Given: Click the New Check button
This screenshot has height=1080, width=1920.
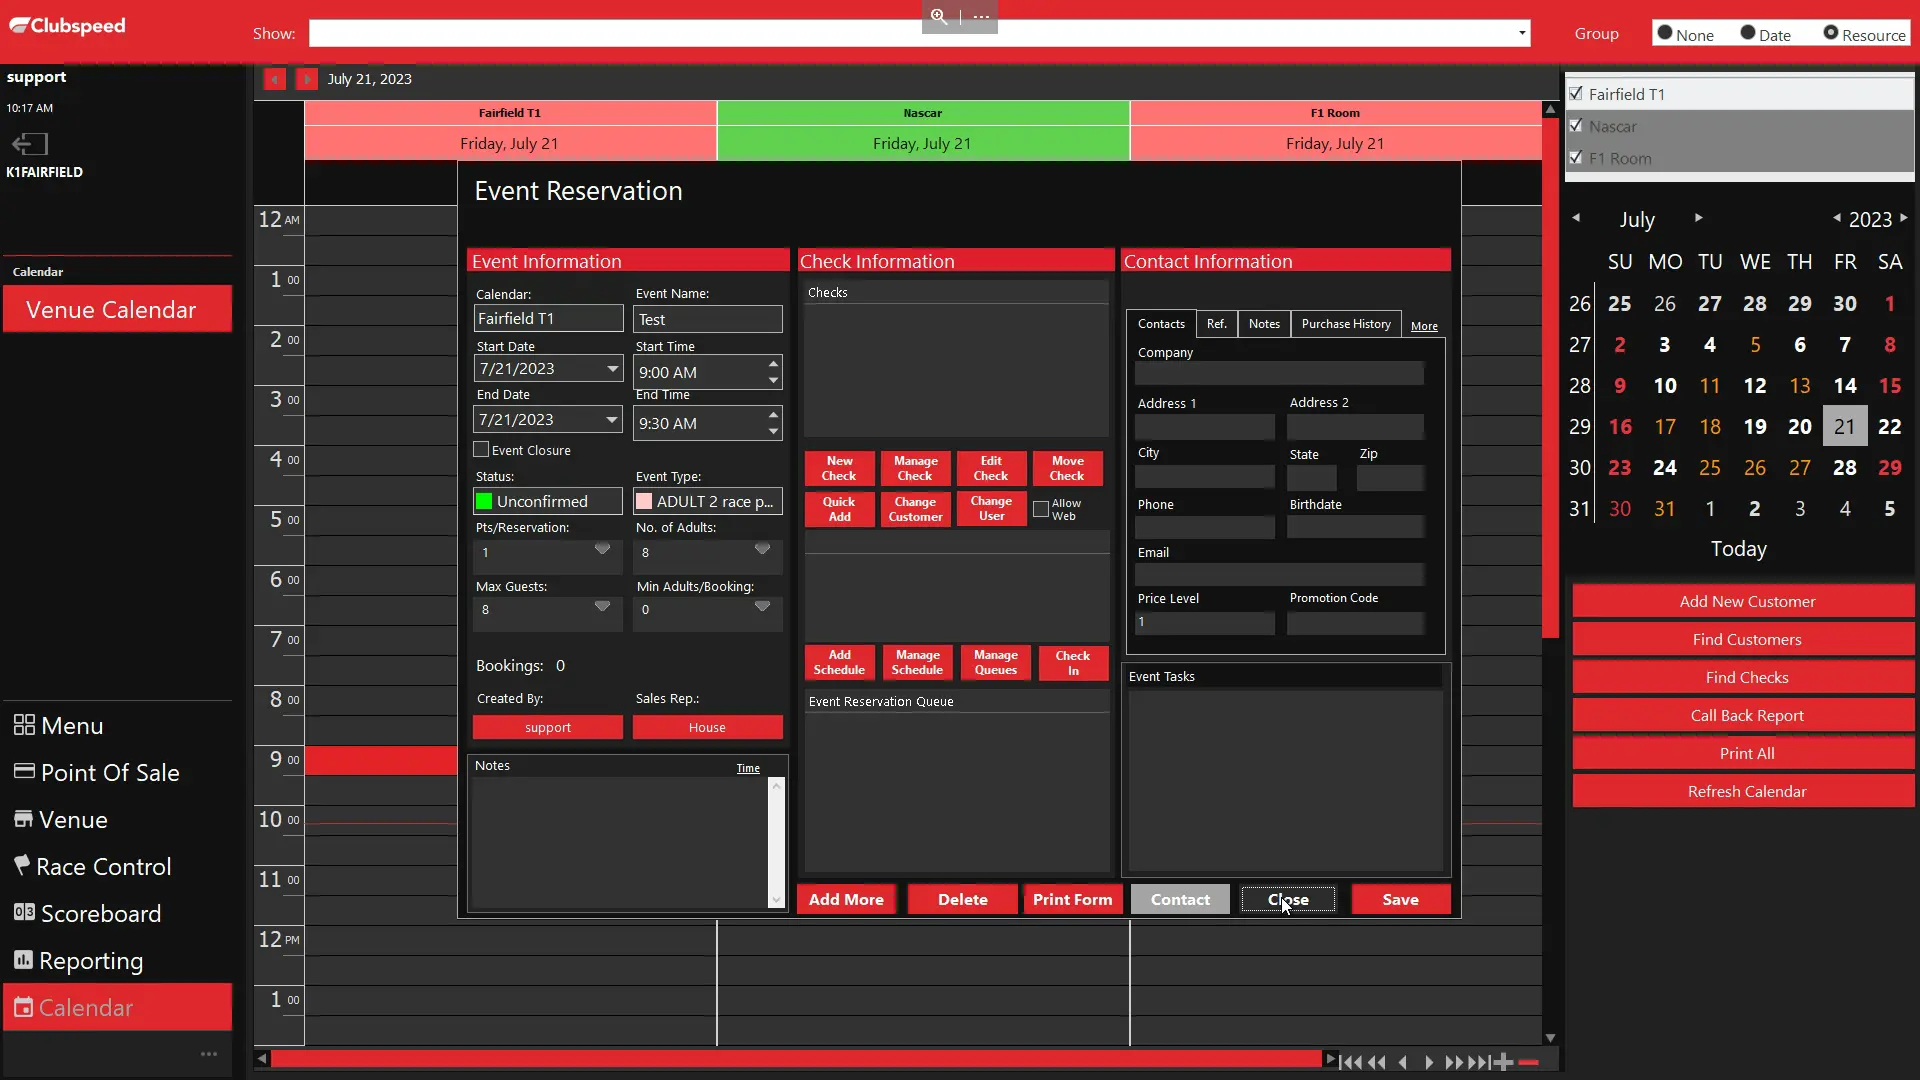Looking at the screenshot, I should 839,468.
